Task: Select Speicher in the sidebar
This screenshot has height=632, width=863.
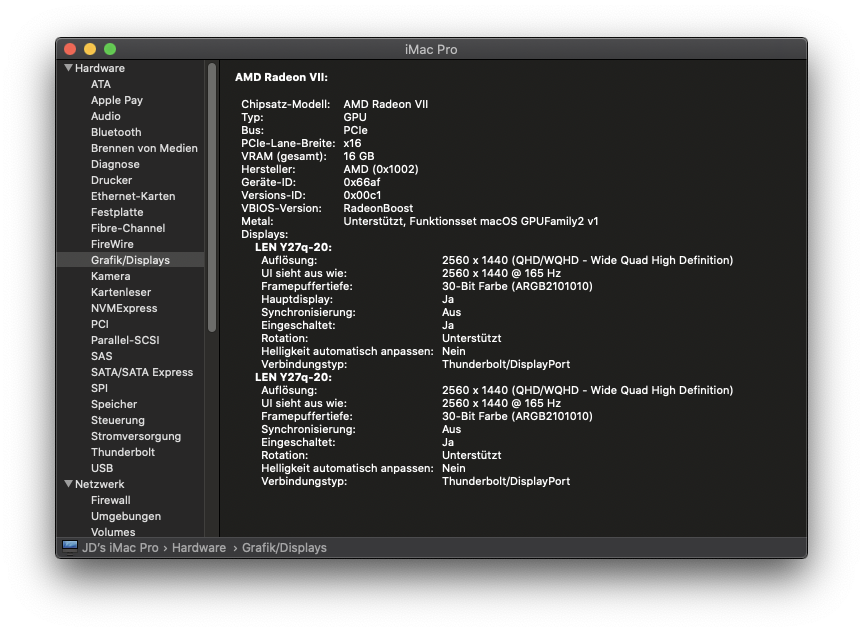Action: tap(114, 404)
